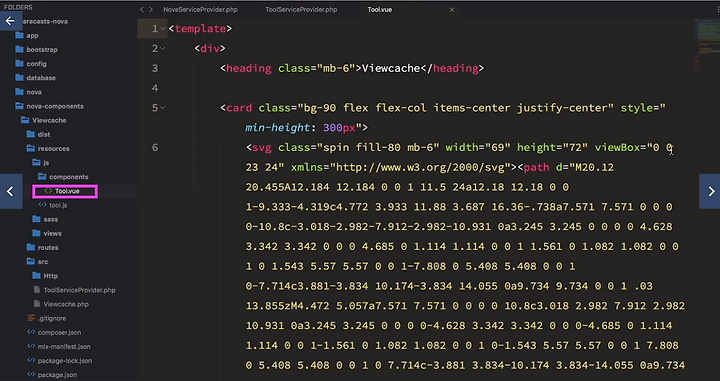
Task: Go to previous slide with left chevron
Action: click(x=11, y=191)
